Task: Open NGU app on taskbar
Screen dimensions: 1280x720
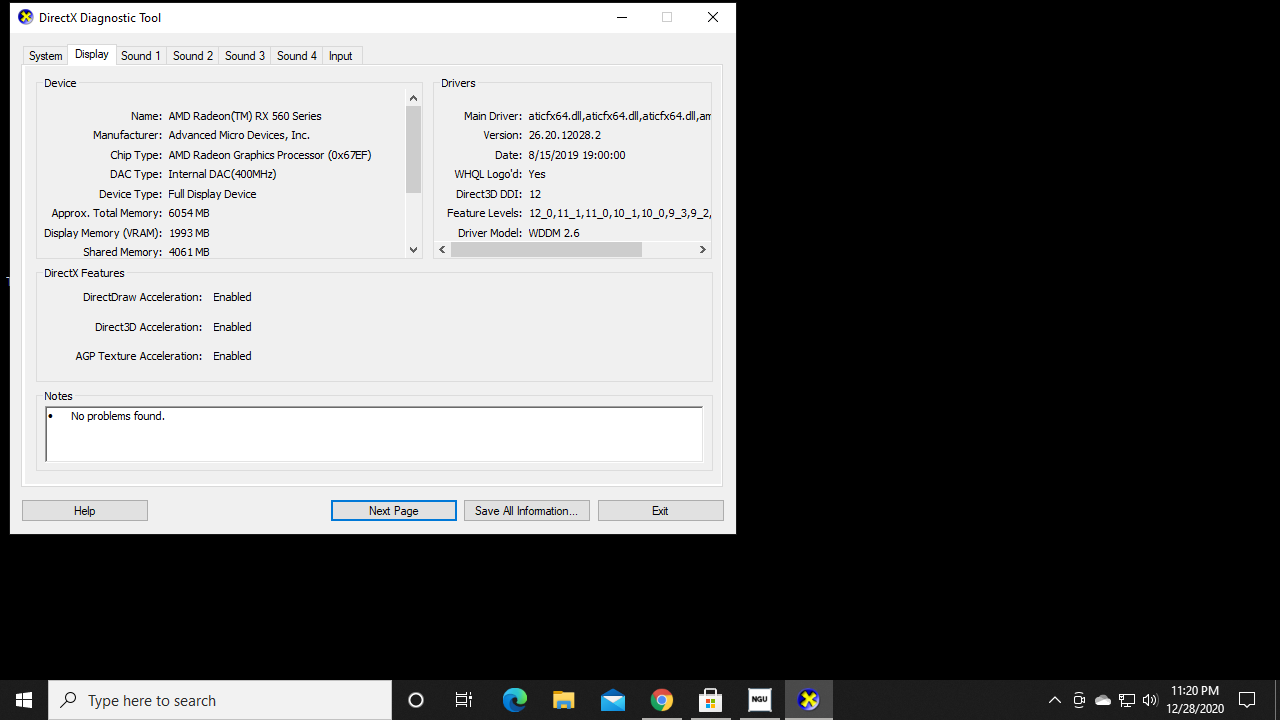Action: (760, 700)
